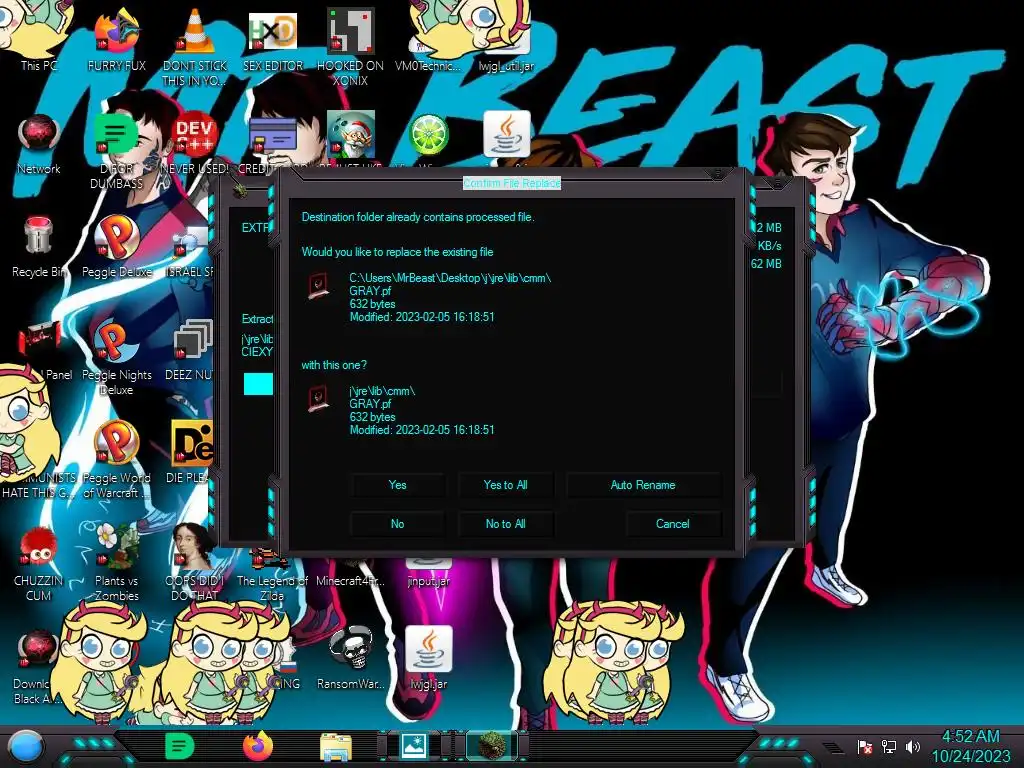
Task: Open File Explorer from taskbar
Action: 336,746
